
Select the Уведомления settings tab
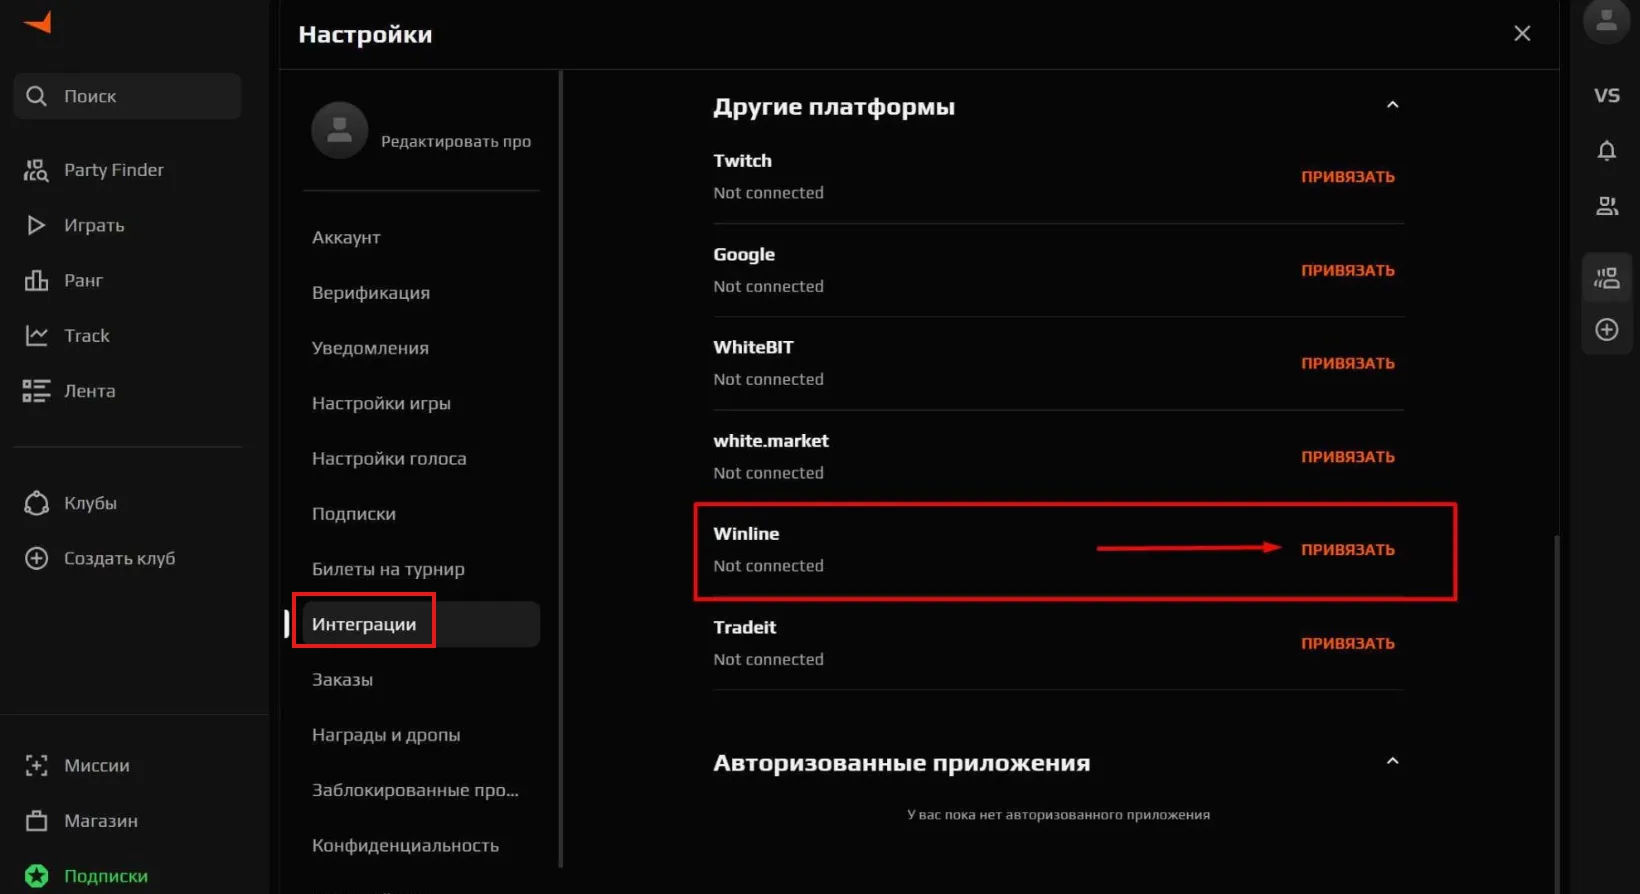click(x=370, y=348)
